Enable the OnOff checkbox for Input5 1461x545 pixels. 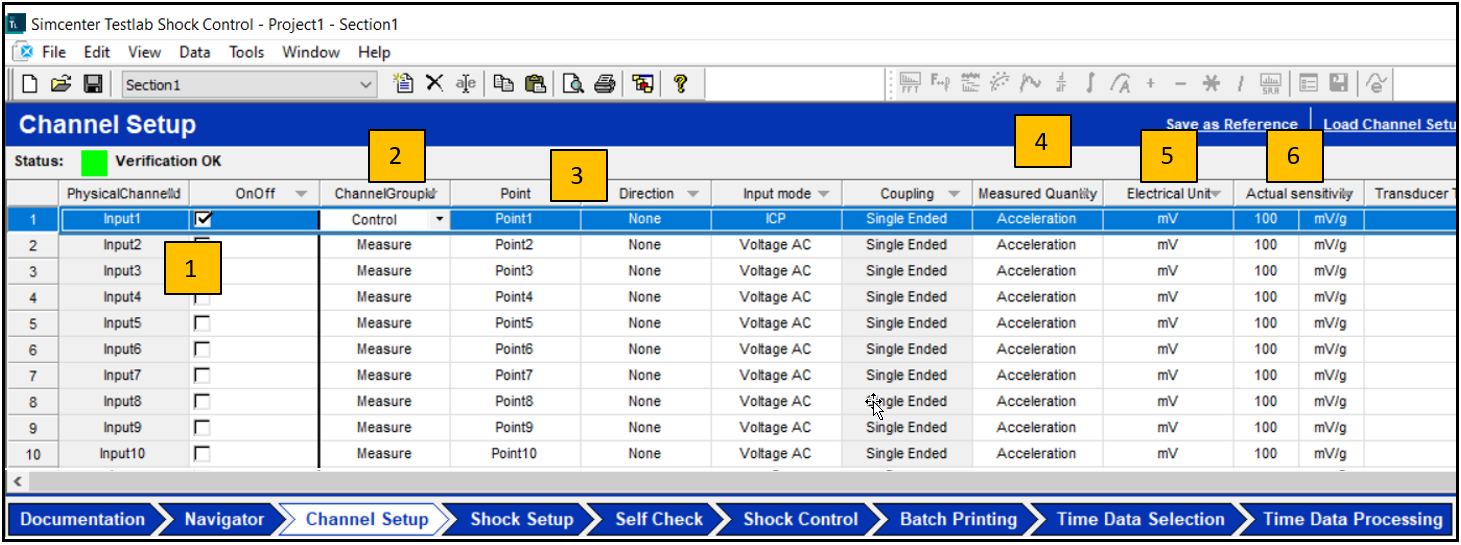[x=202, y=323]
